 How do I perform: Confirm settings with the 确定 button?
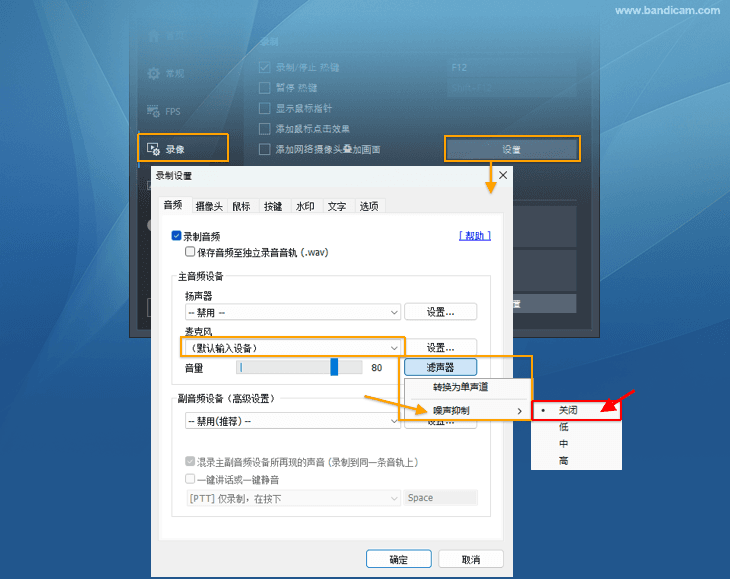399,559
